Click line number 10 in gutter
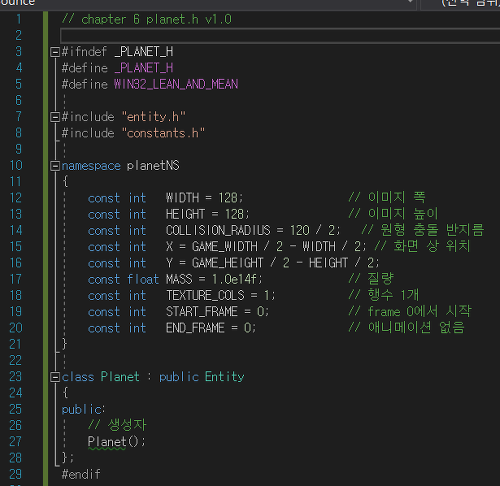Viewport: 500px width, 486px height. point(16,166)
